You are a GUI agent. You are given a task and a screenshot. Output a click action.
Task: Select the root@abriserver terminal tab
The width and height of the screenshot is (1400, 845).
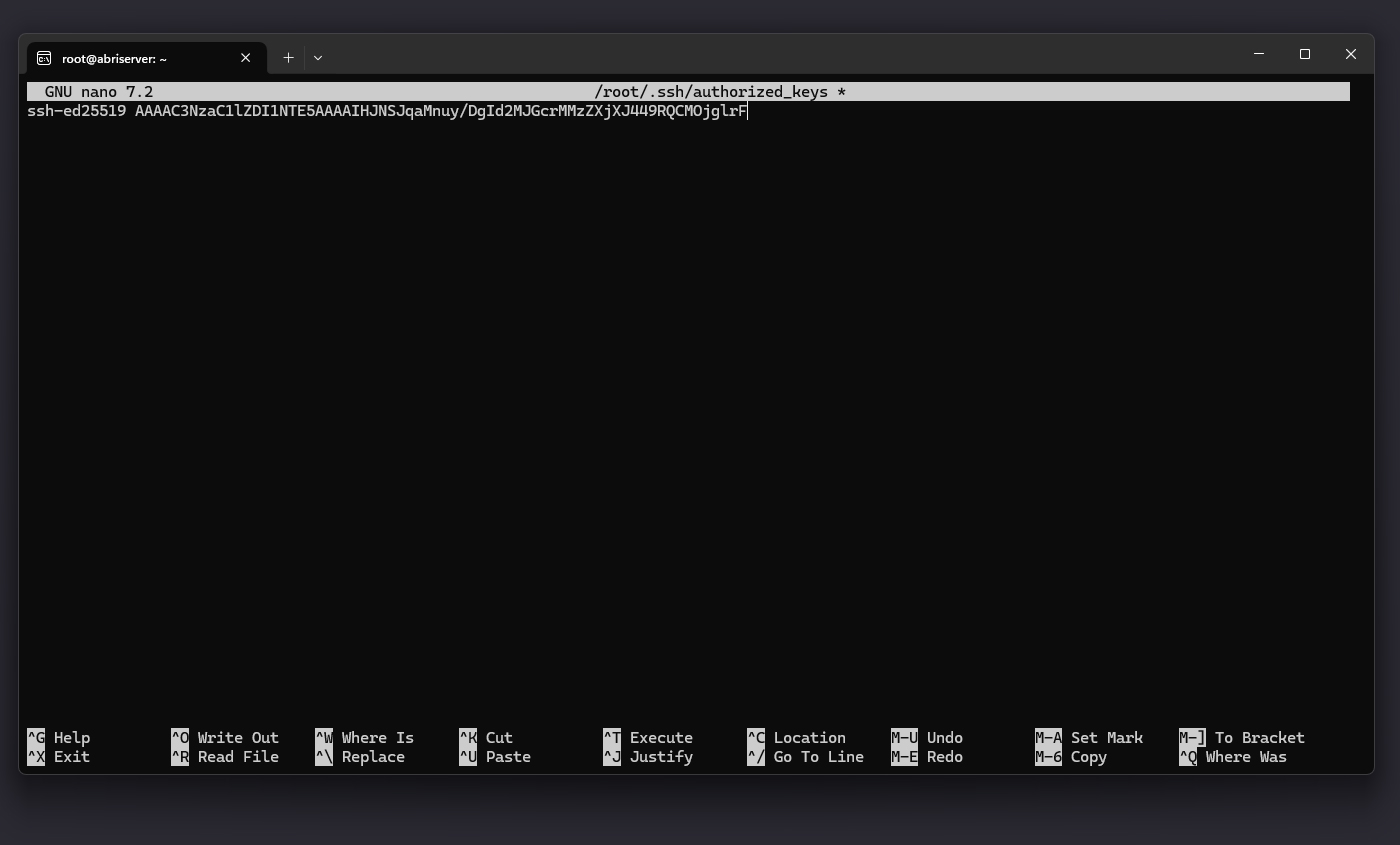coord(120,58)
